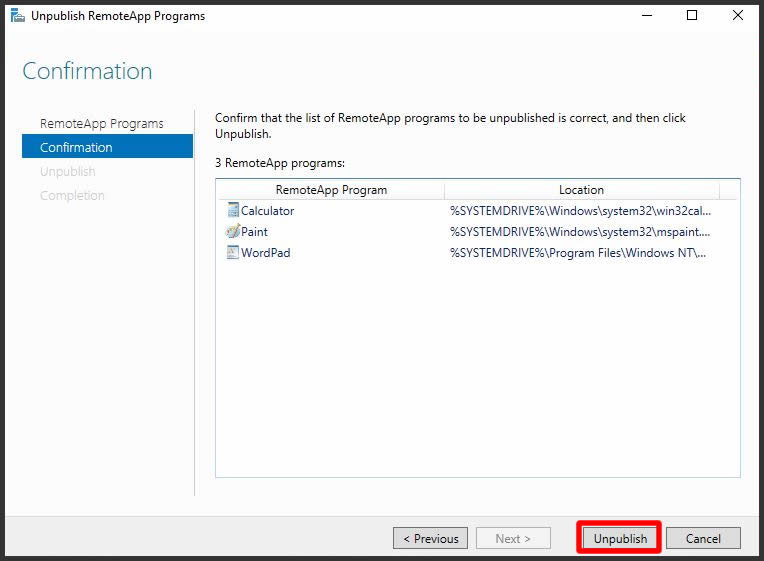Select the Unpublish step in the sidebar
The image size is (764, 561).
point(68,171)
